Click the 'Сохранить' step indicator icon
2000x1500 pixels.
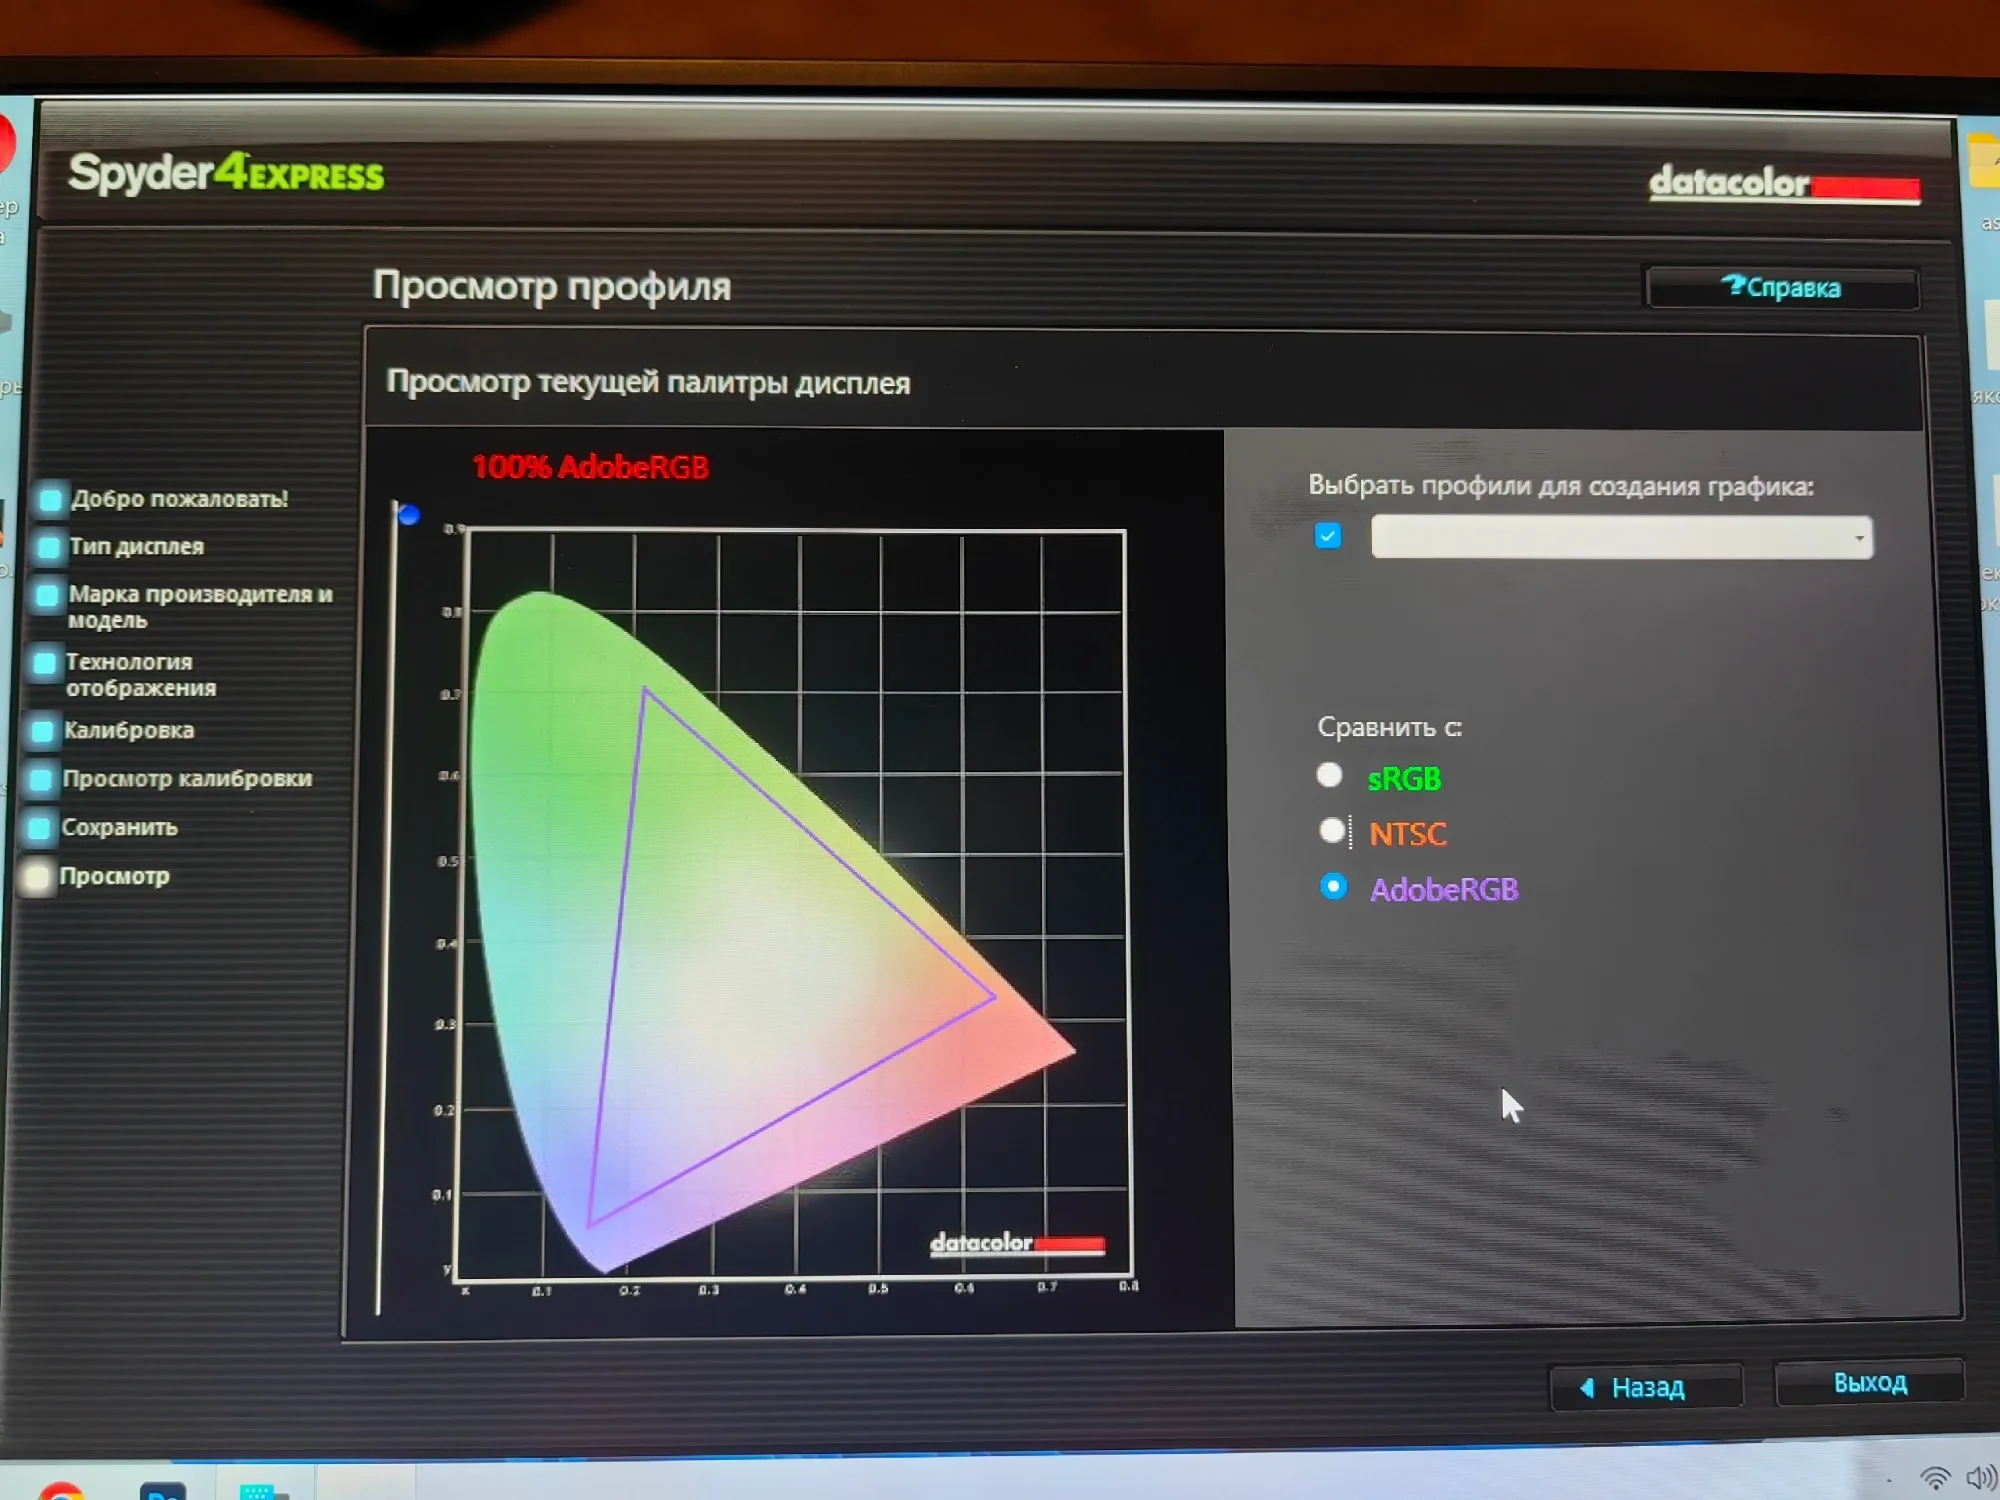pos(39,828)
